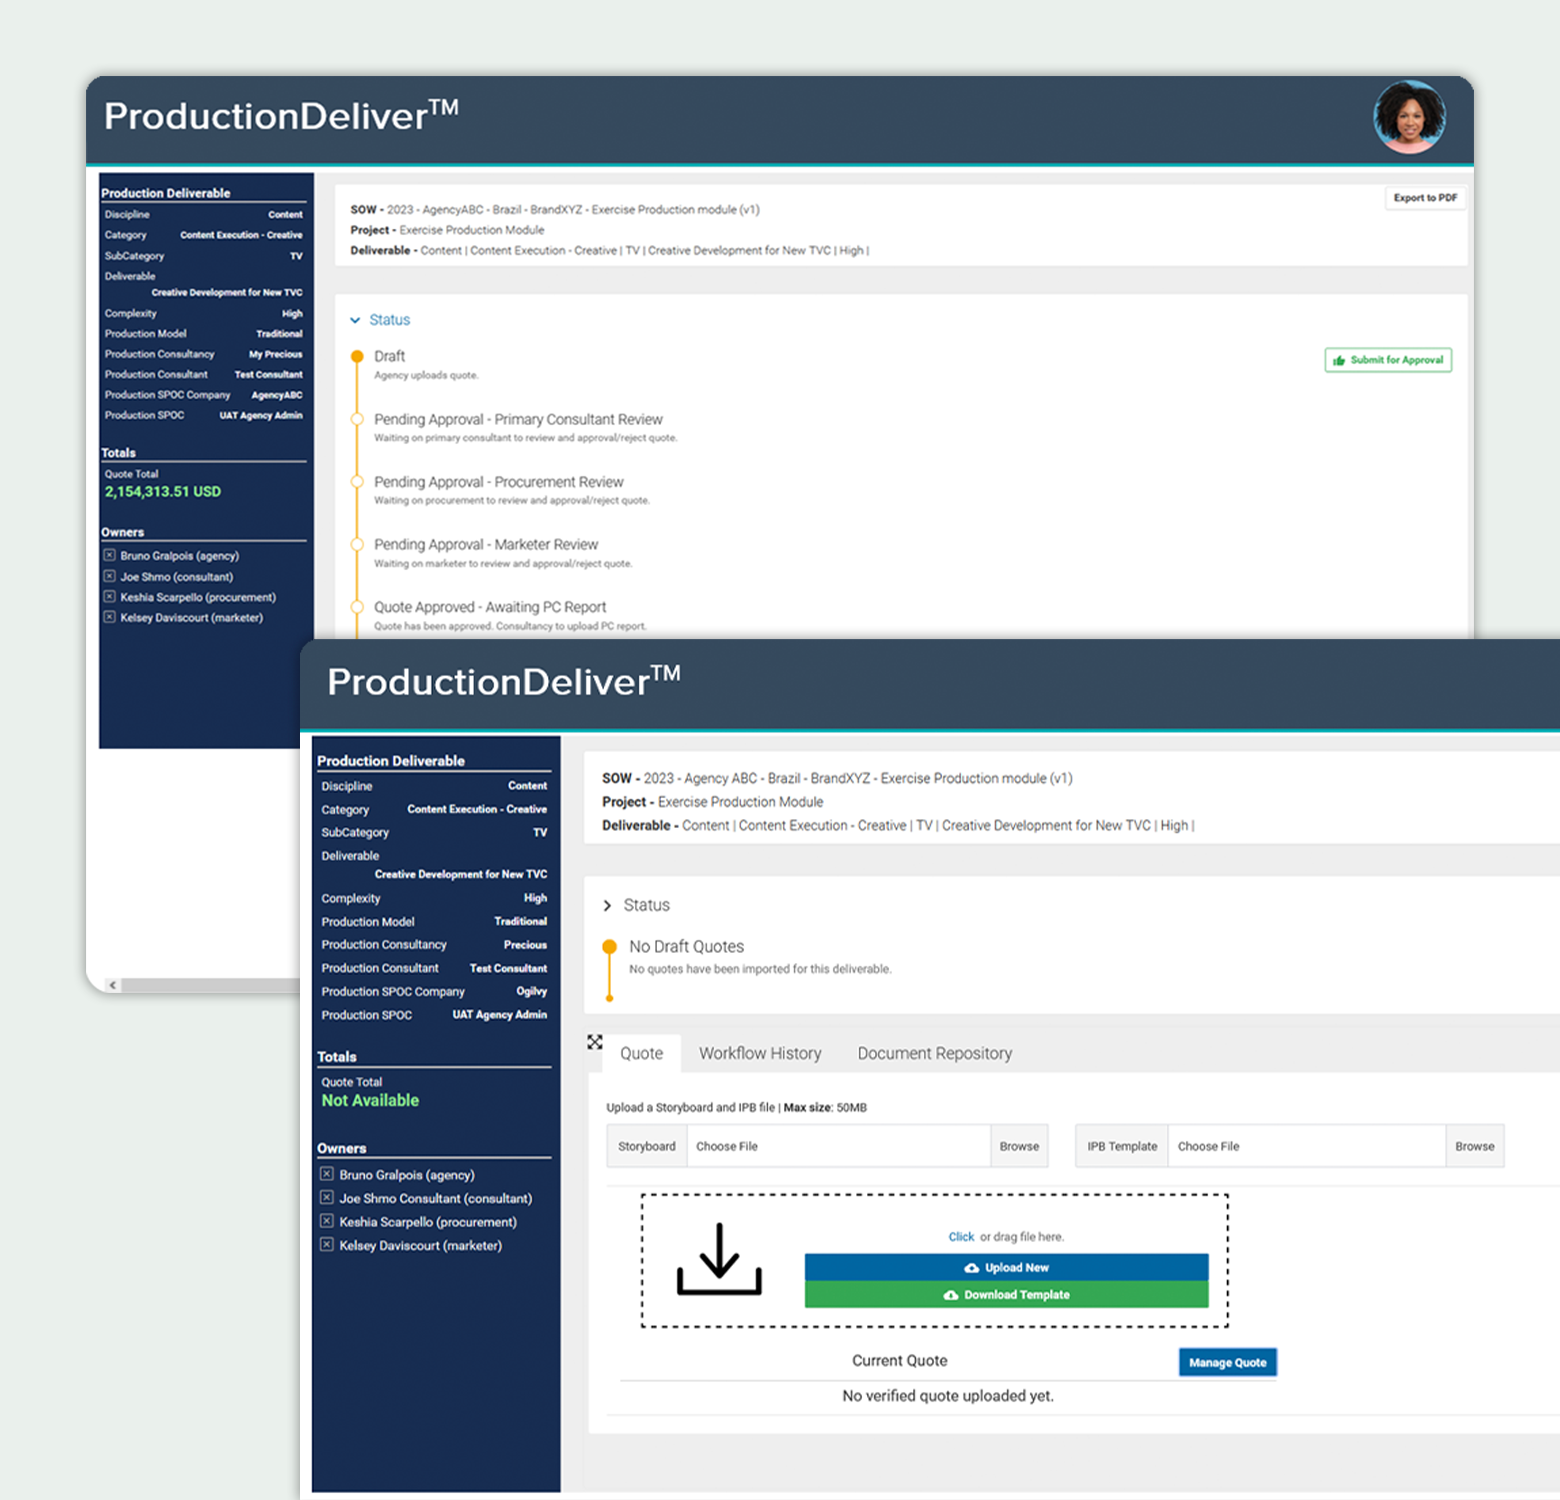Toggle Joe Shmo Consultant owner checkbox

coord(327,1198)
